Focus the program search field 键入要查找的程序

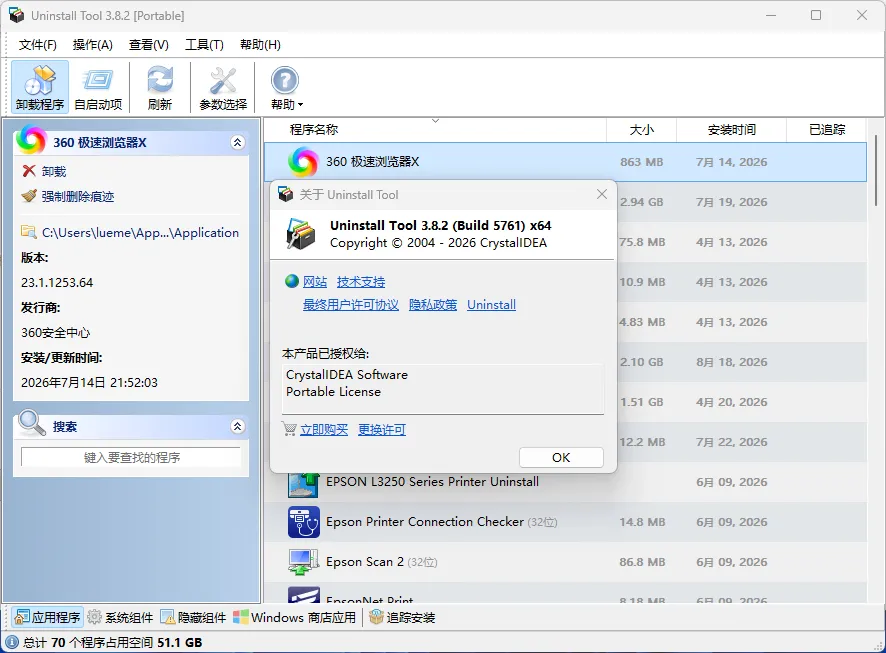coord(131,457)
